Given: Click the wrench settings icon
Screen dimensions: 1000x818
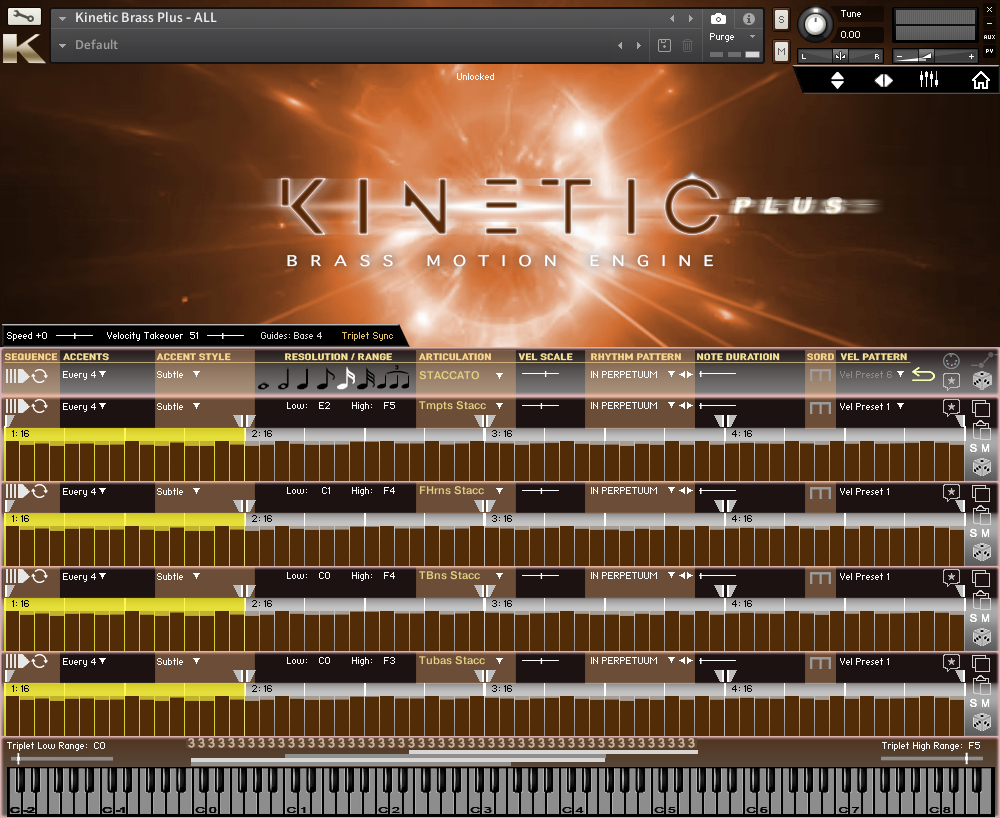Looking at the screenshot, I should tap(24, 17).
